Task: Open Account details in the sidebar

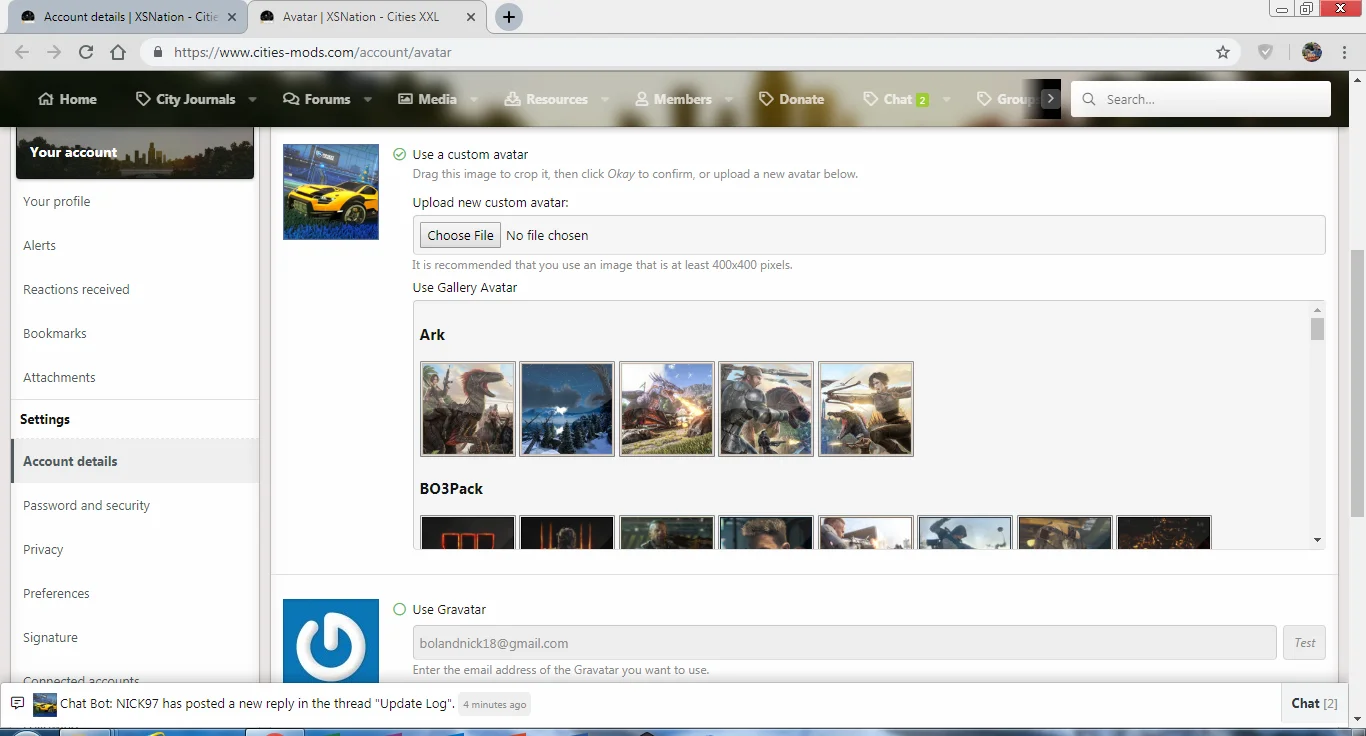Action: tap(135, 461)
